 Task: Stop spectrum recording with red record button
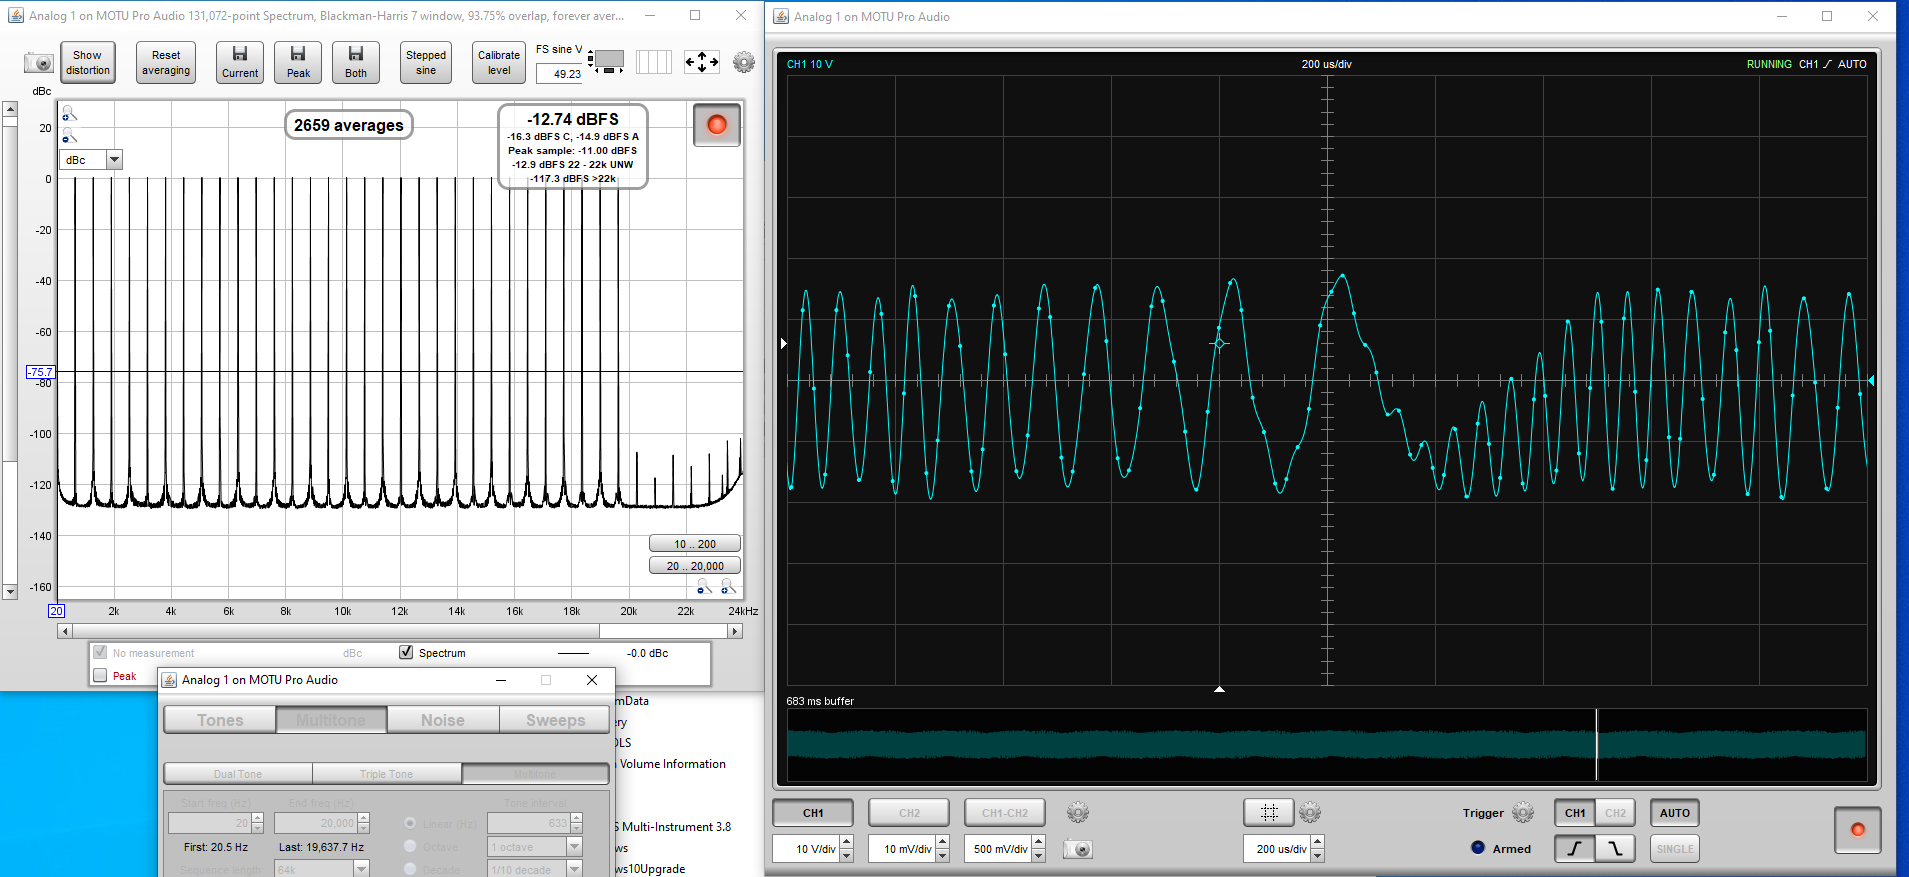pyautogui.click(x=717, y=125)
